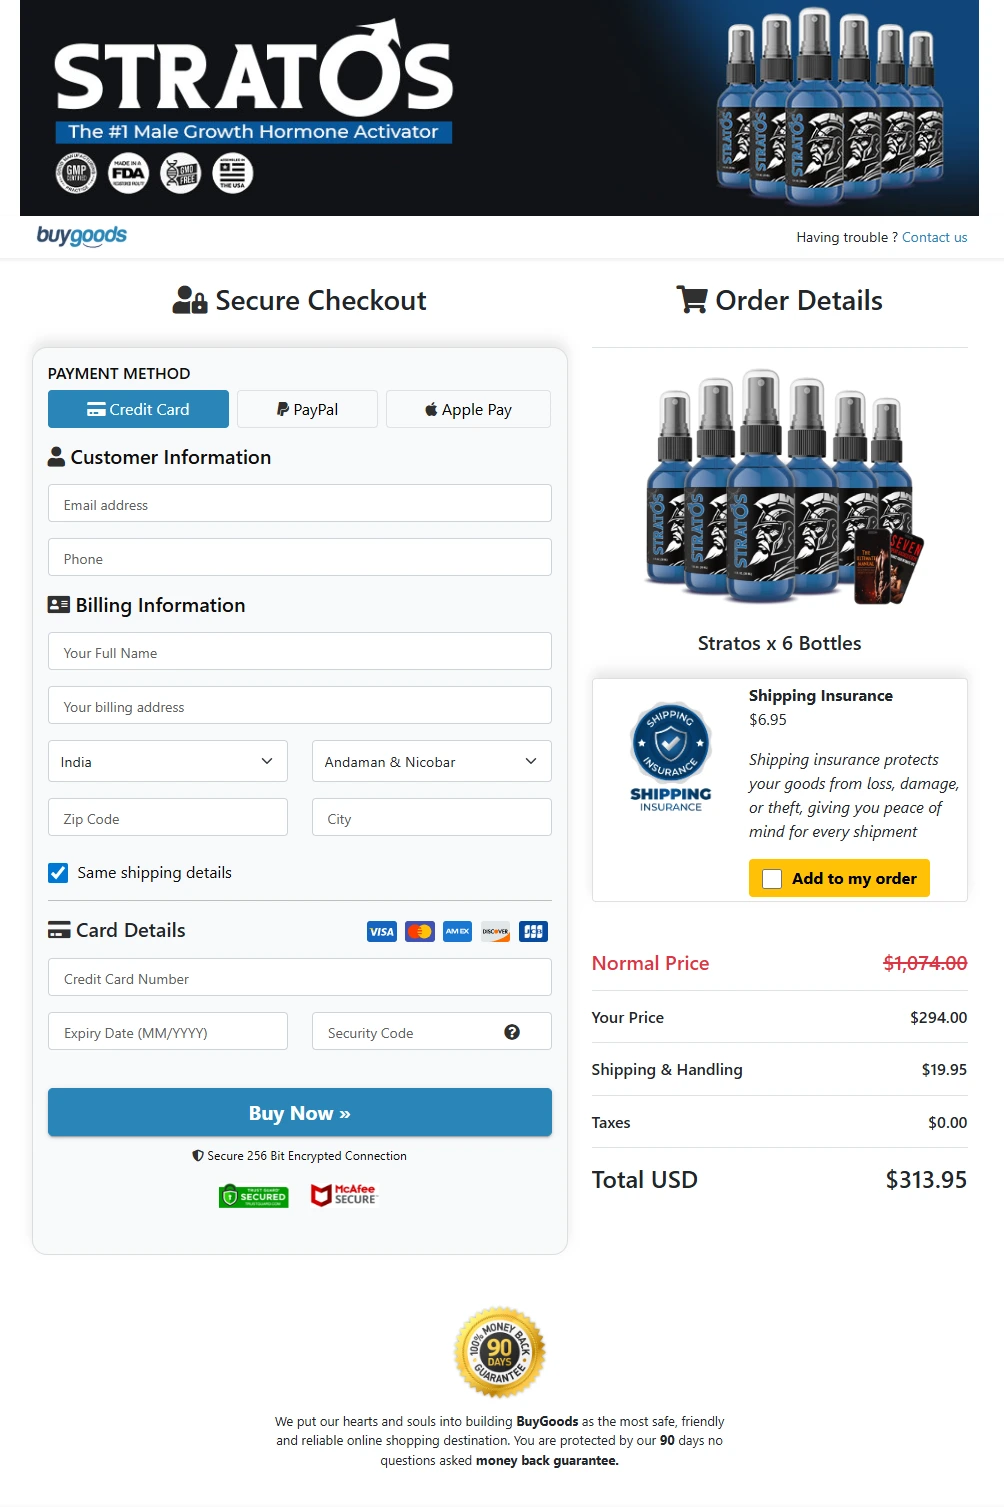Click the Visa card icon

(x=382, y=931)
